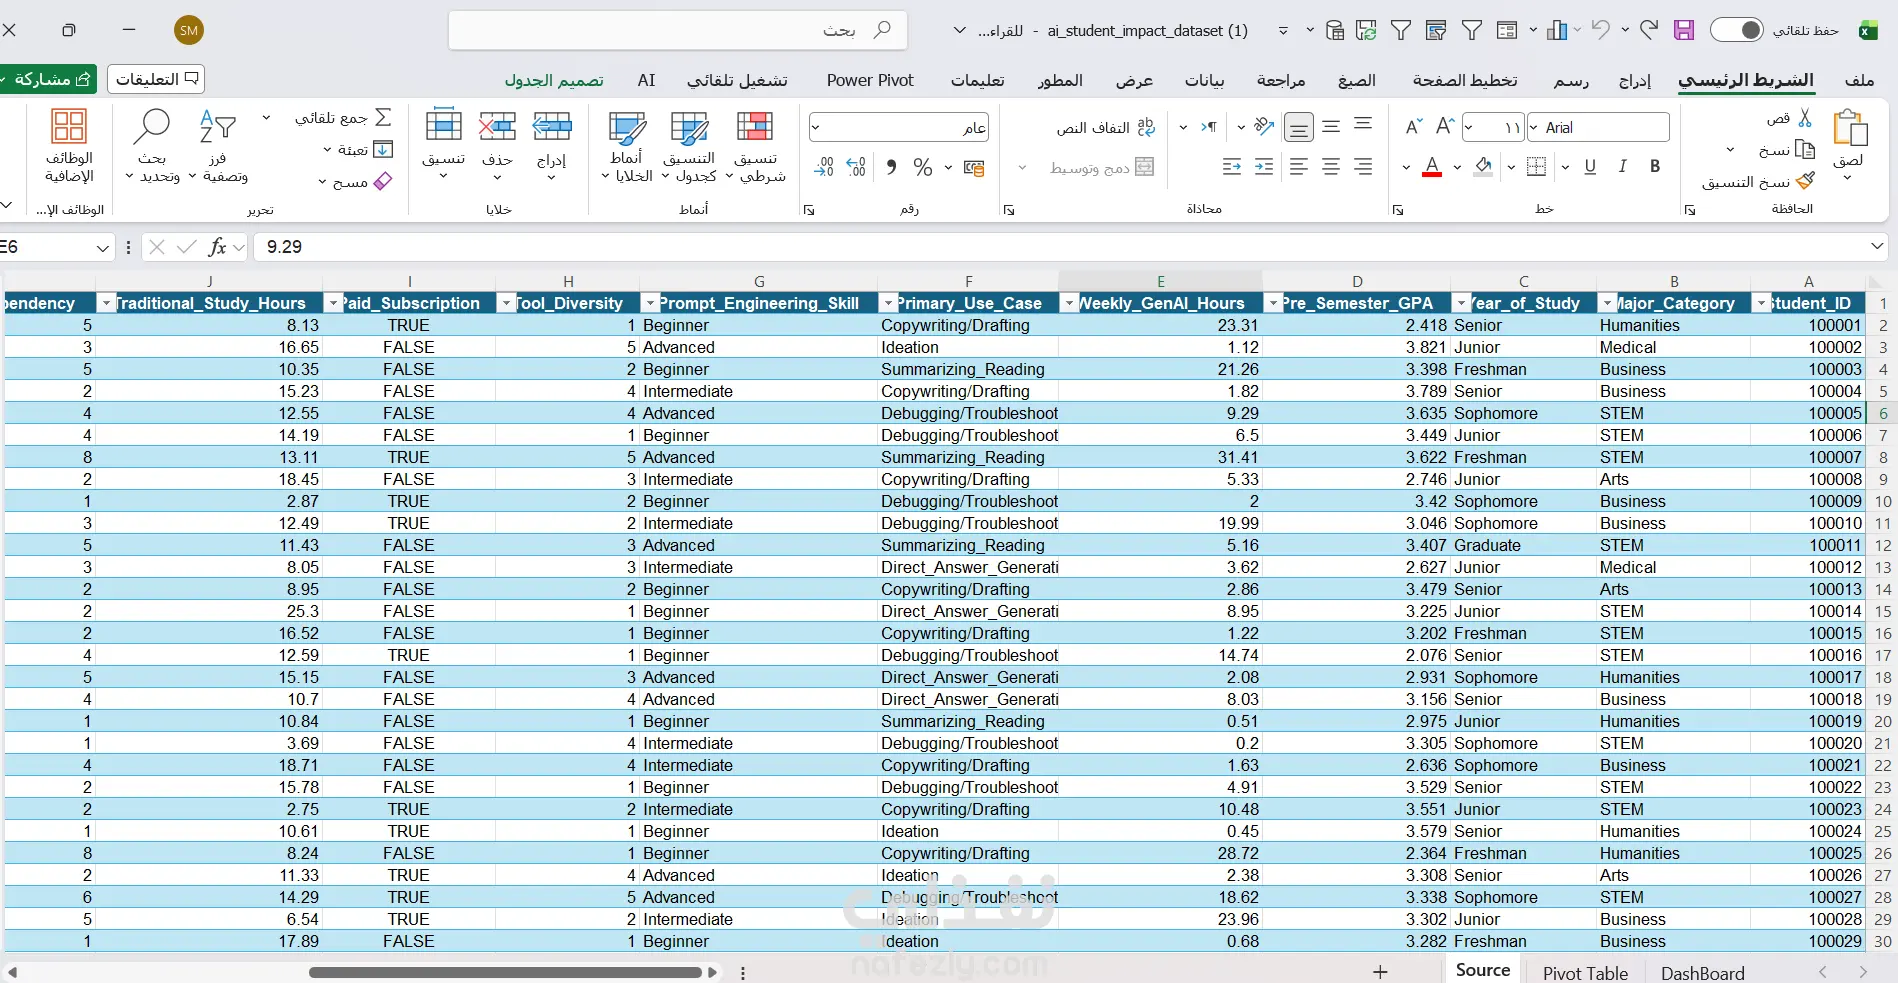
Task: Click the Undo arrow in the quick access toolbar
Action: [x=1600, y=31]
